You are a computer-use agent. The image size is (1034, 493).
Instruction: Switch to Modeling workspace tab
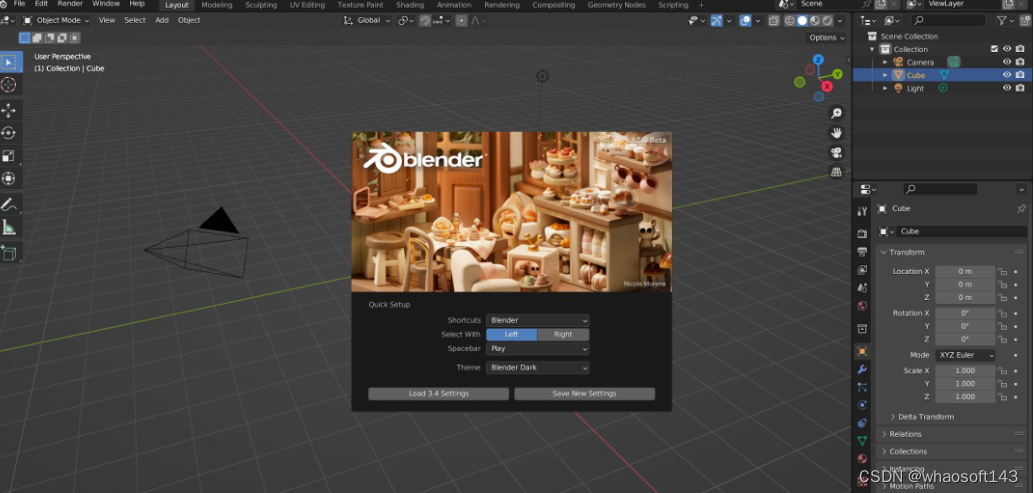pyautogui.click(x=217, y=5)
